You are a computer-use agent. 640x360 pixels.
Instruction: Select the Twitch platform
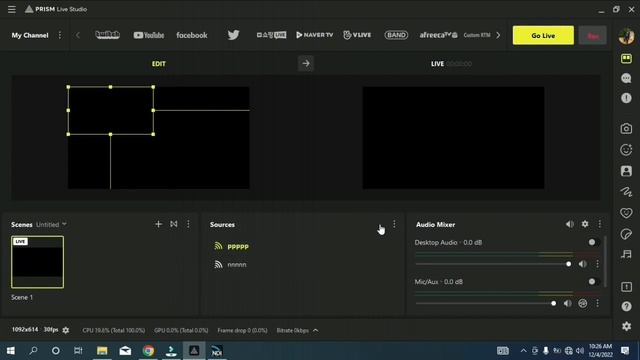pyautogui.click(x=107, y=35)
